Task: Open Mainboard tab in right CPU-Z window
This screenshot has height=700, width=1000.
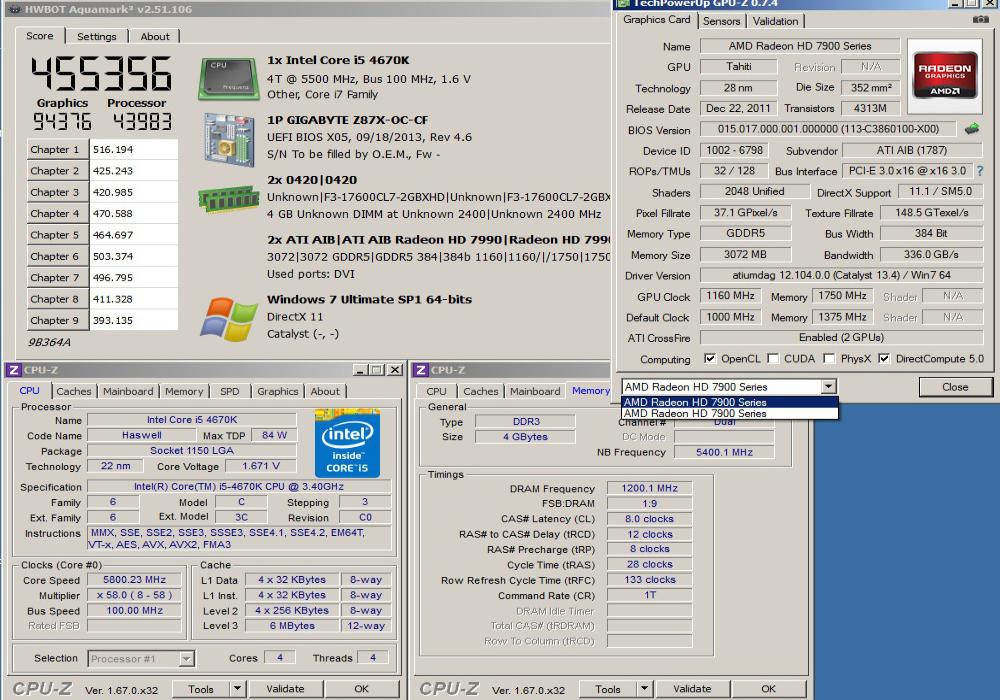Action: point(535,391)
